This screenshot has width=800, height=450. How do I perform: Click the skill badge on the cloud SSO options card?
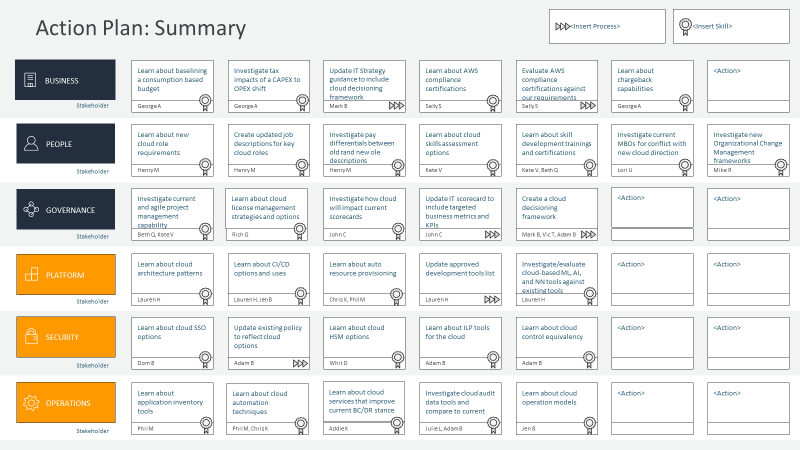click(x=204, y=358)
